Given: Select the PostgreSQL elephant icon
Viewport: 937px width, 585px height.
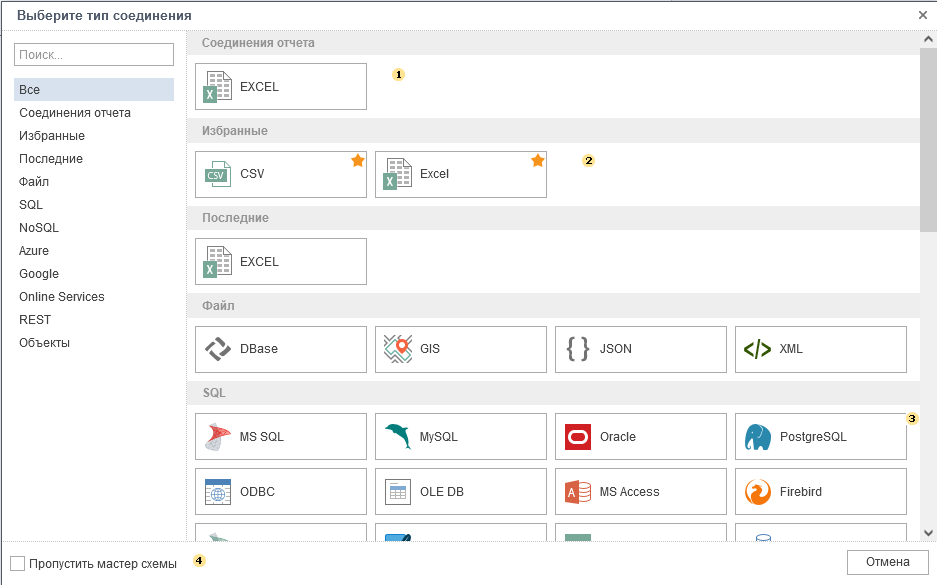Looking at the screenshot, I should [x=758, y=437].
